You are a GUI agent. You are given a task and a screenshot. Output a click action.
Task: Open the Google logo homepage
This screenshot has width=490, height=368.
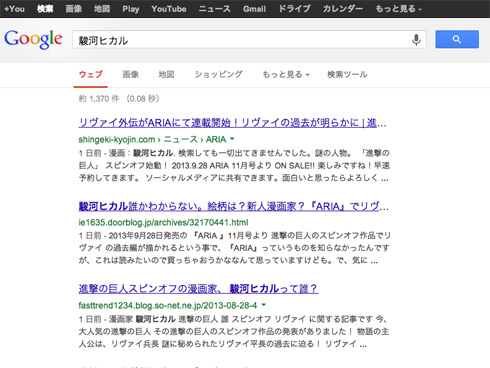coord(33,39)
